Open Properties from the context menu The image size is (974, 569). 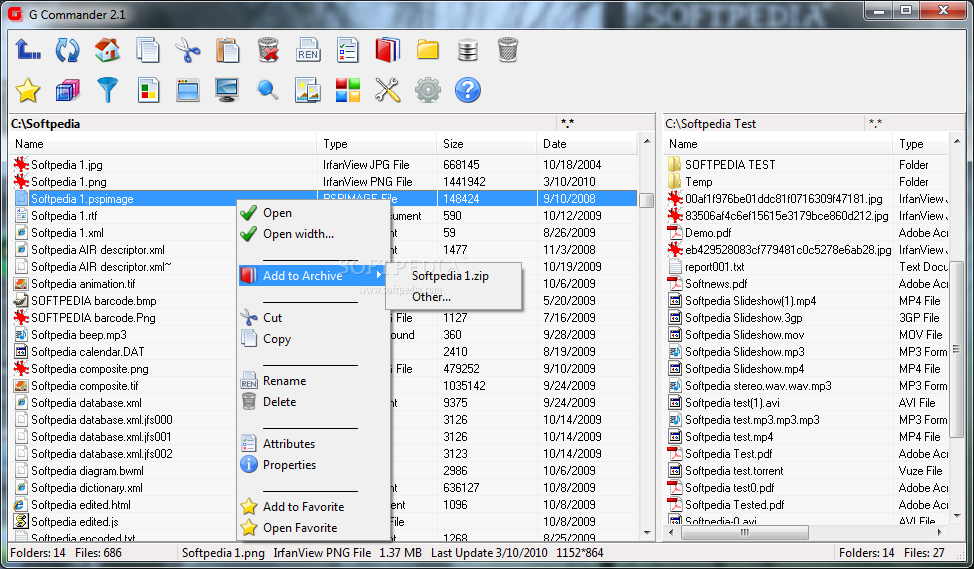click(314, 465)
